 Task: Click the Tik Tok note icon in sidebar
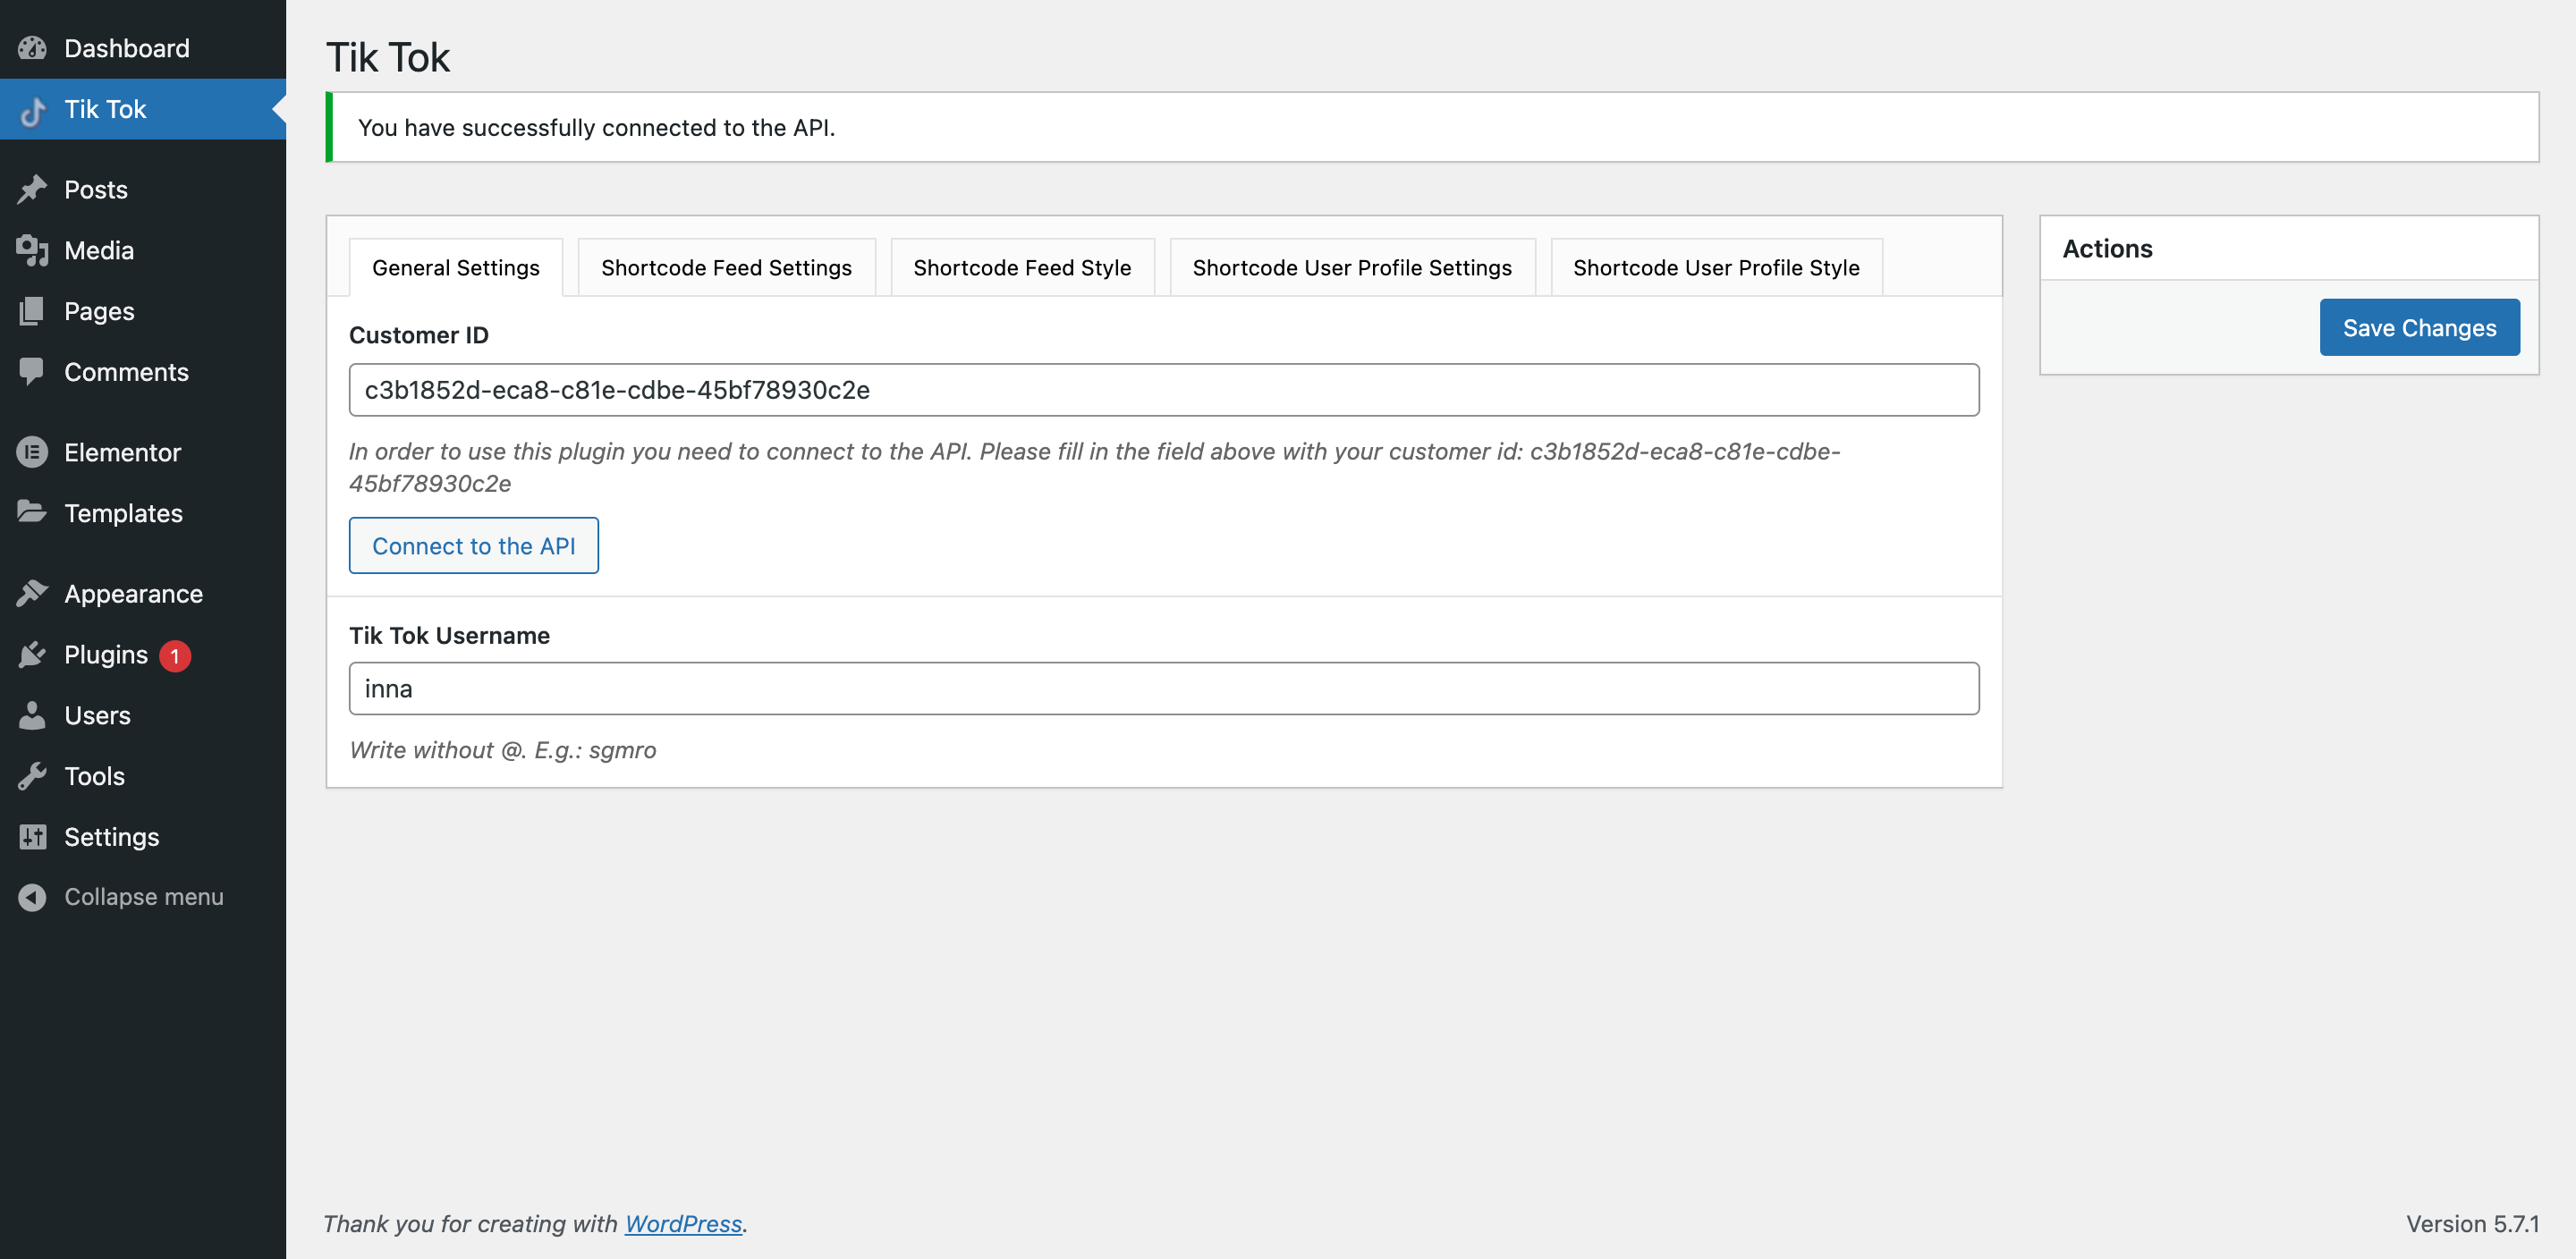click(32, 110)
